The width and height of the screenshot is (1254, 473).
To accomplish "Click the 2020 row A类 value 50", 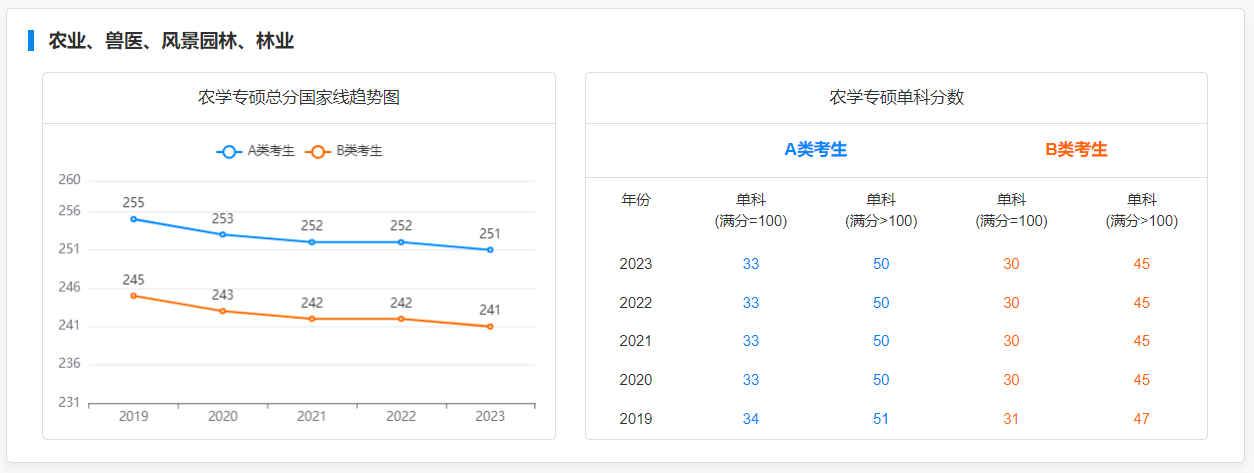I will point(881,380).
